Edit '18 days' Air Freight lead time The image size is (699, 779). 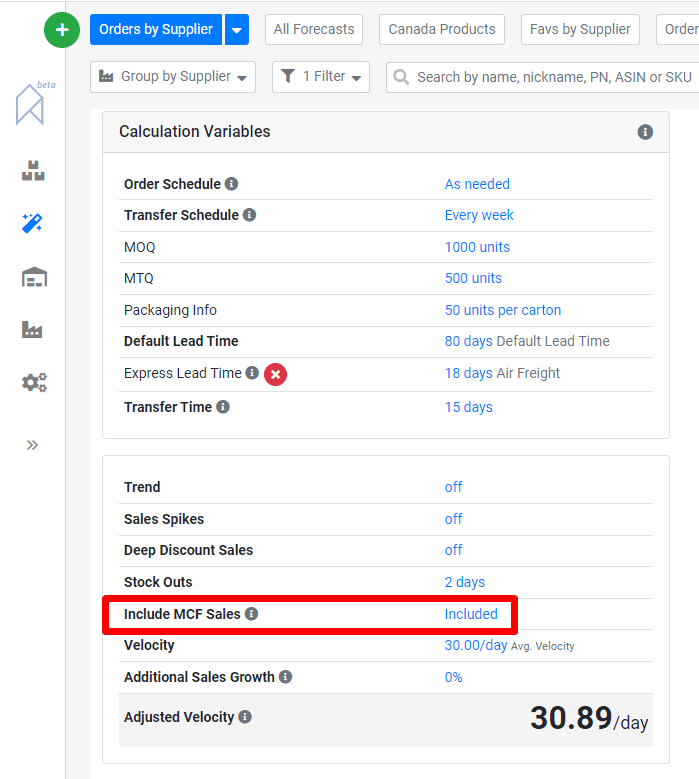(468, 373)
